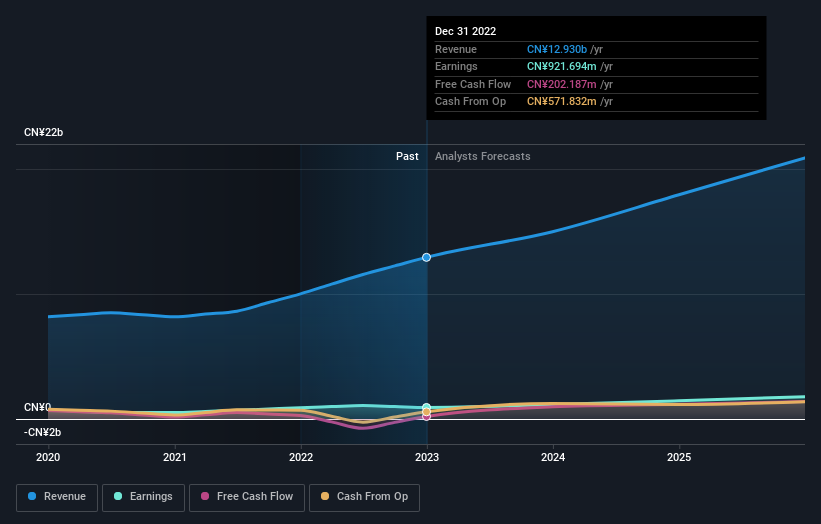Click the Earnings row label in tooltip
This screenshot has height=524, width=821.
coord(456,66)
